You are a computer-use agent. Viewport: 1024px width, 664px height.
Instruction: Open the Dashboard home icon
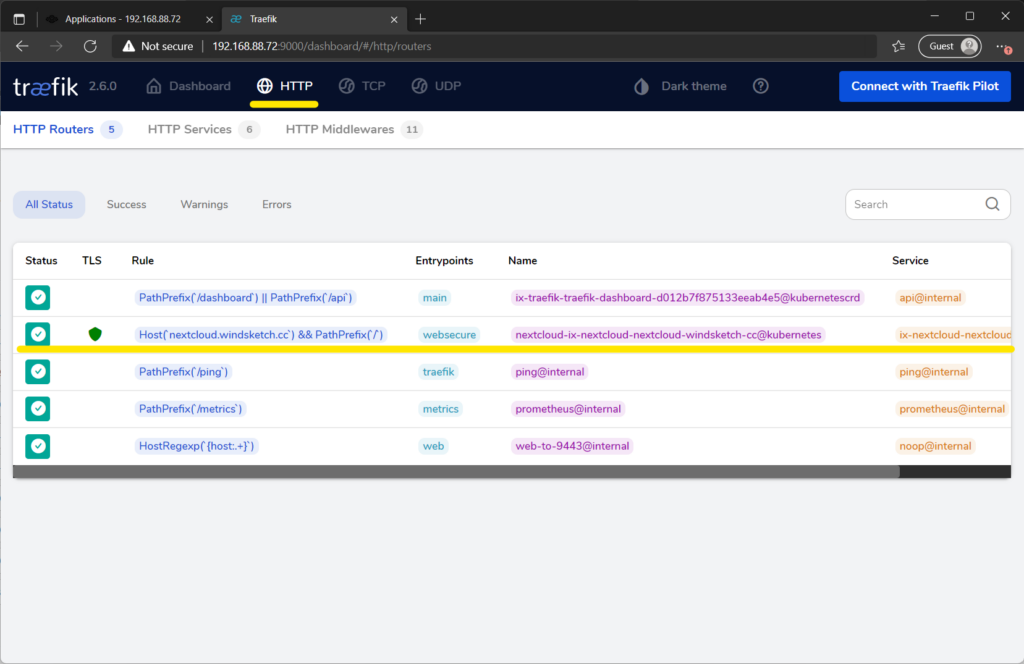(153, 86)
